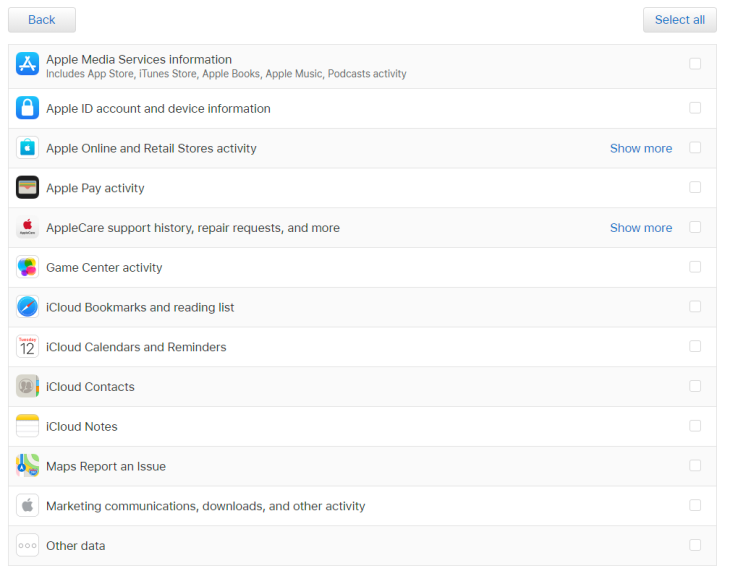Click the iCloud Calendars and Reminders label
The height and width of the screenshot is (576, 730).
tap(136, 347)
